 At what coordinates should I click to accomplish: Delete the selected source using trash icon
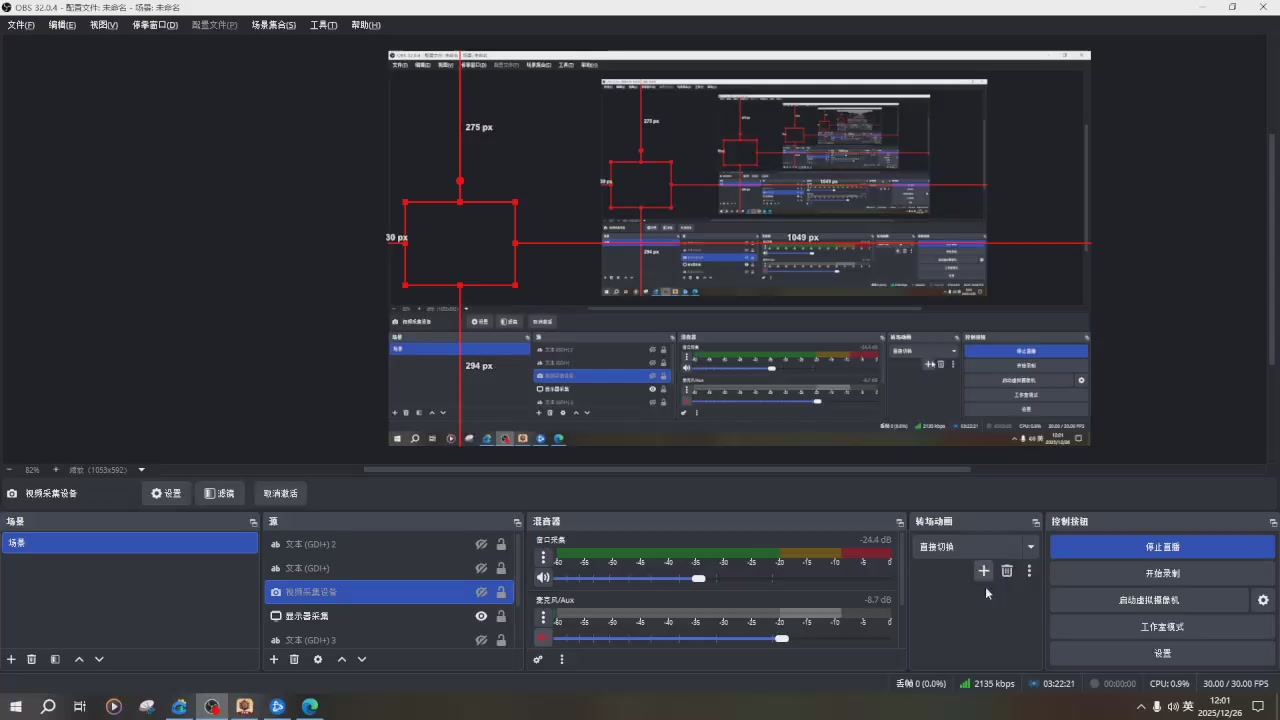point(294,660)
